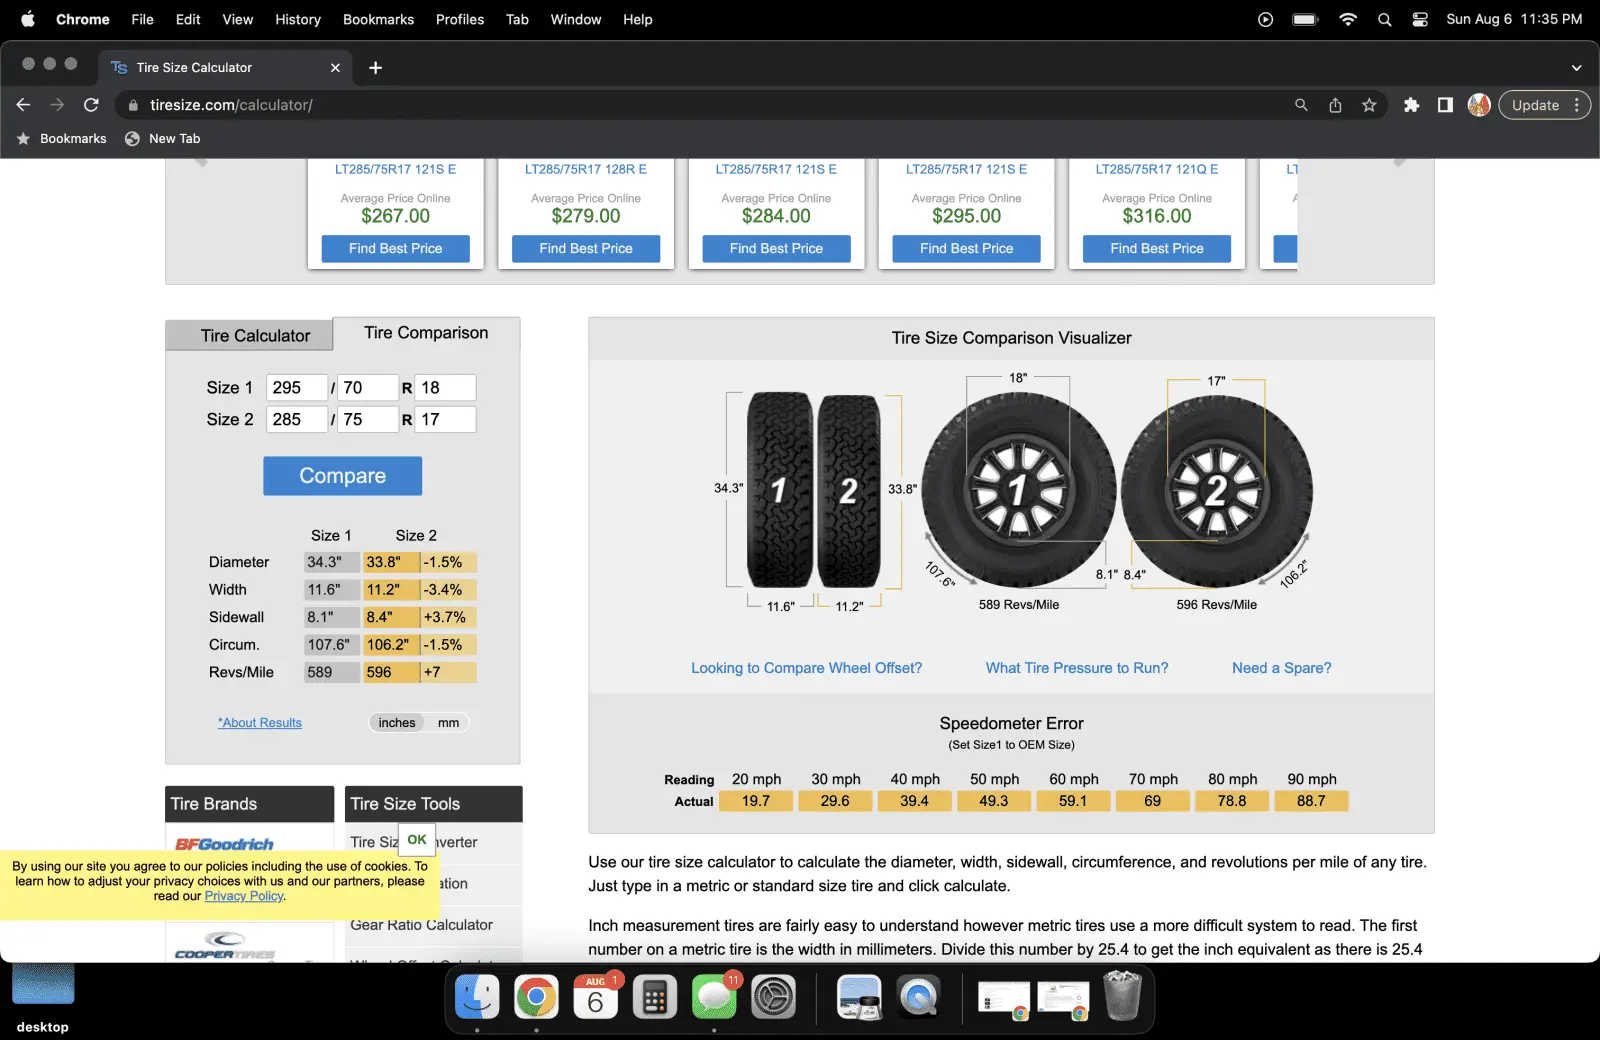
Task: Reload the tiresize.com page
Action: [x=91, y=105]
